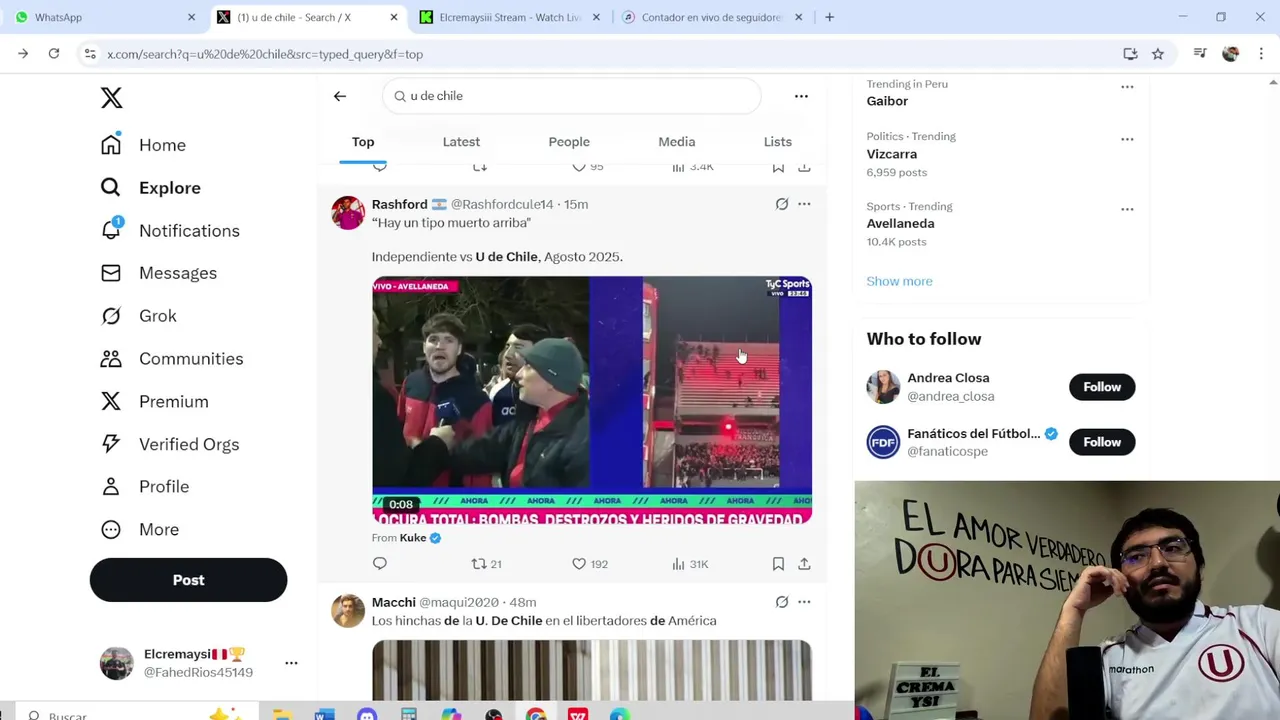This screenshot has height=720, width=1280.
Task: Open options for Gaibor trend
Action: pos(1127,87)
